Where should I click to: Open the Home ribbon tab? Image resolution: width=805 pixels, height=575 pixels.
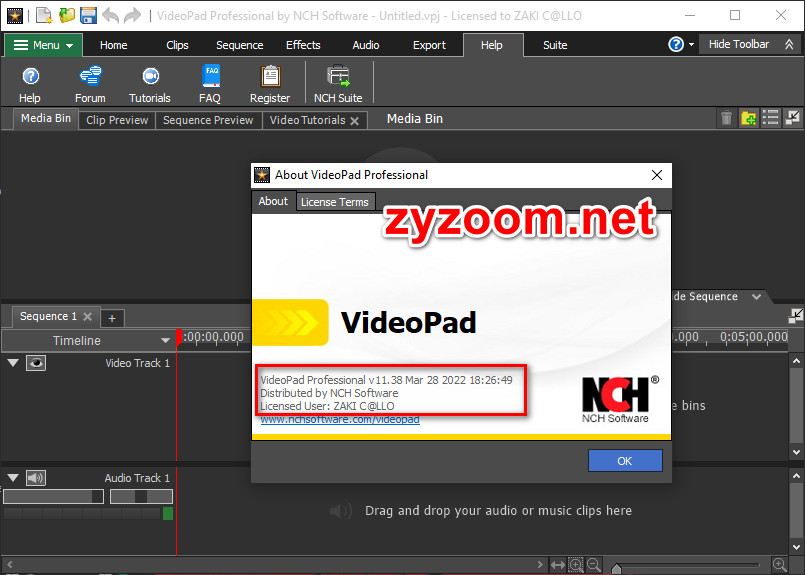[113, 45]
